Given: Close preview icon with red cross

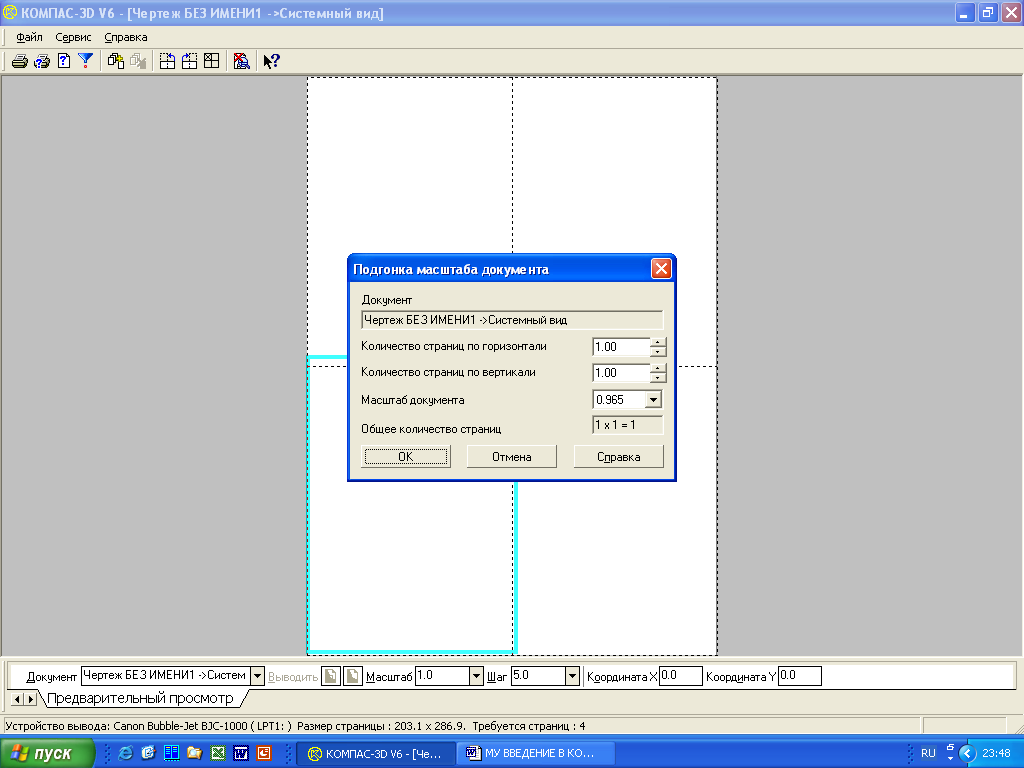Looking at the screenshot, I should (x=241, y=61).
